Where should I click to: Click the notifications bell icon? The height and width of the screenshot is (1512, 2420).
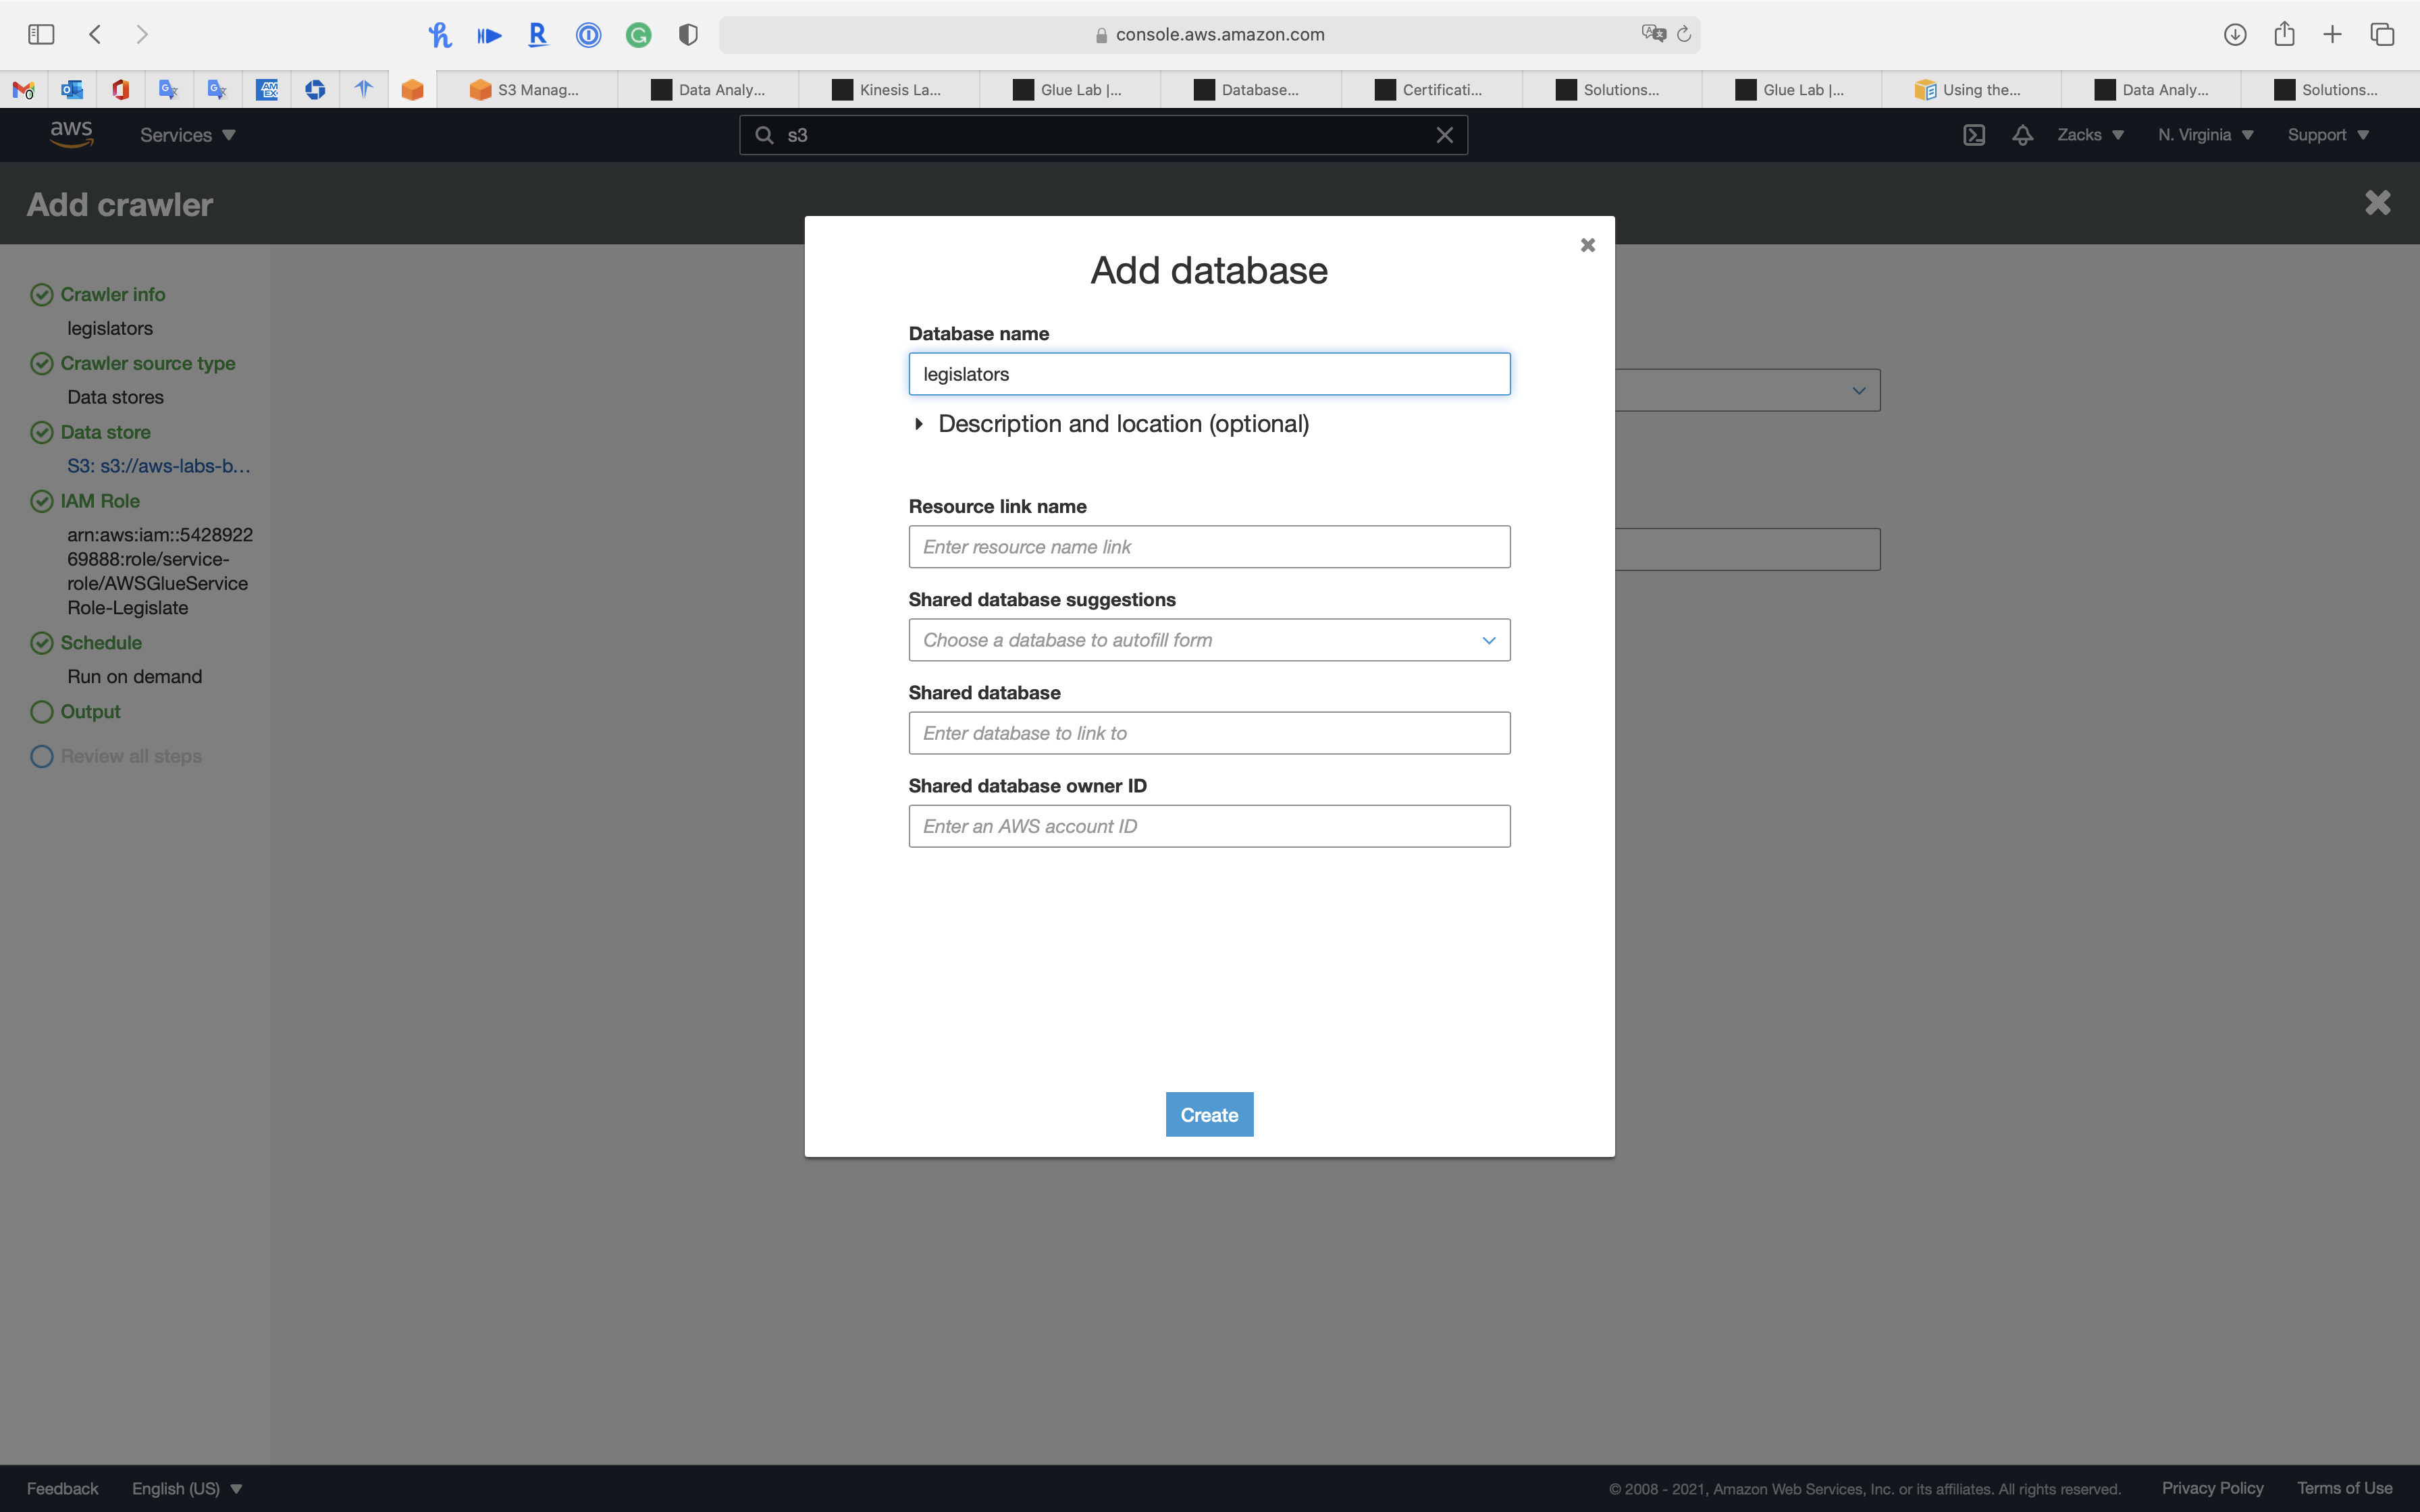[x=2022, y=135]
